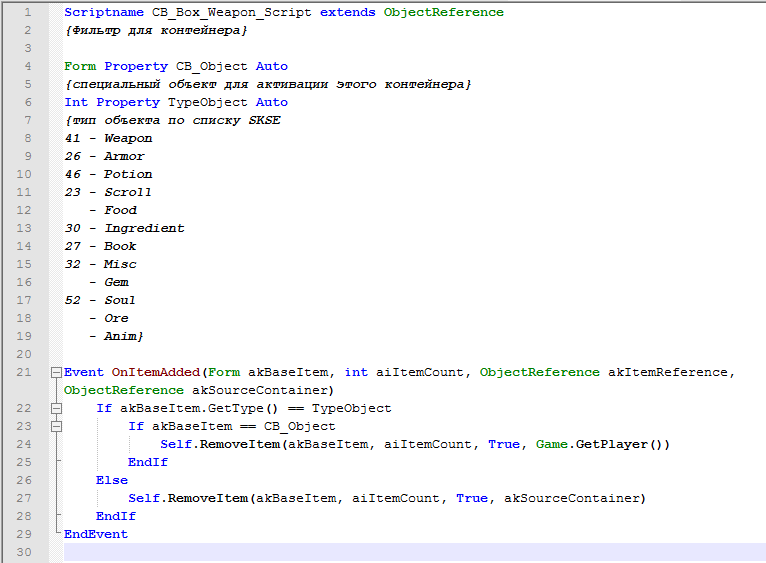The height and width of the screenshot is (563, 766).
Task: Click '- Food' comment line
Action: [x=113, y=210]
